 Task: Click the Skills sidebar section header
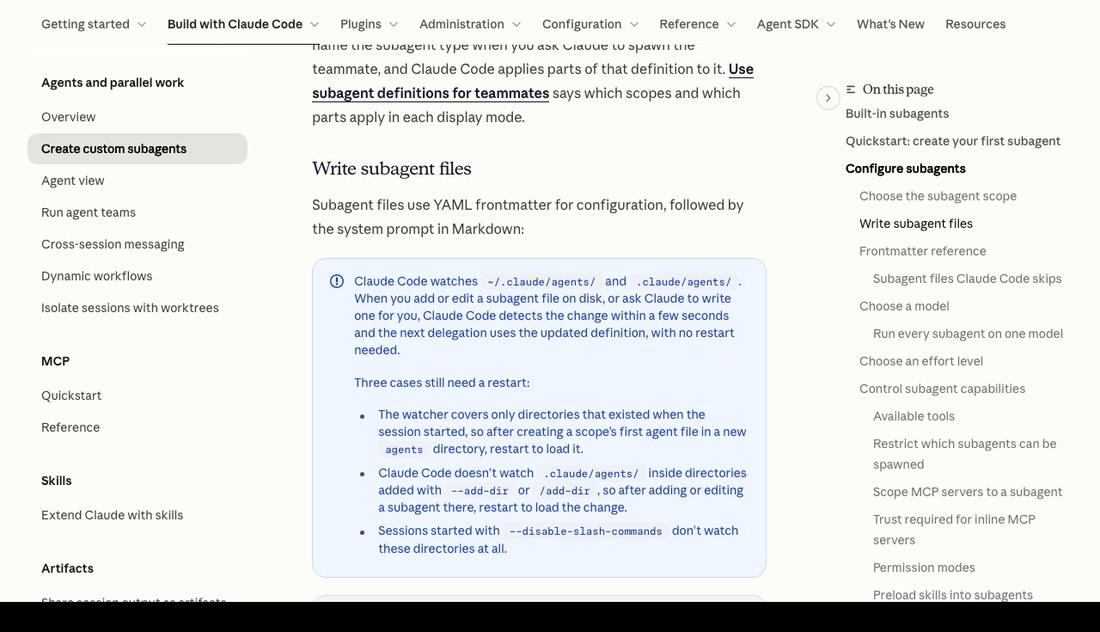(56, 480)
